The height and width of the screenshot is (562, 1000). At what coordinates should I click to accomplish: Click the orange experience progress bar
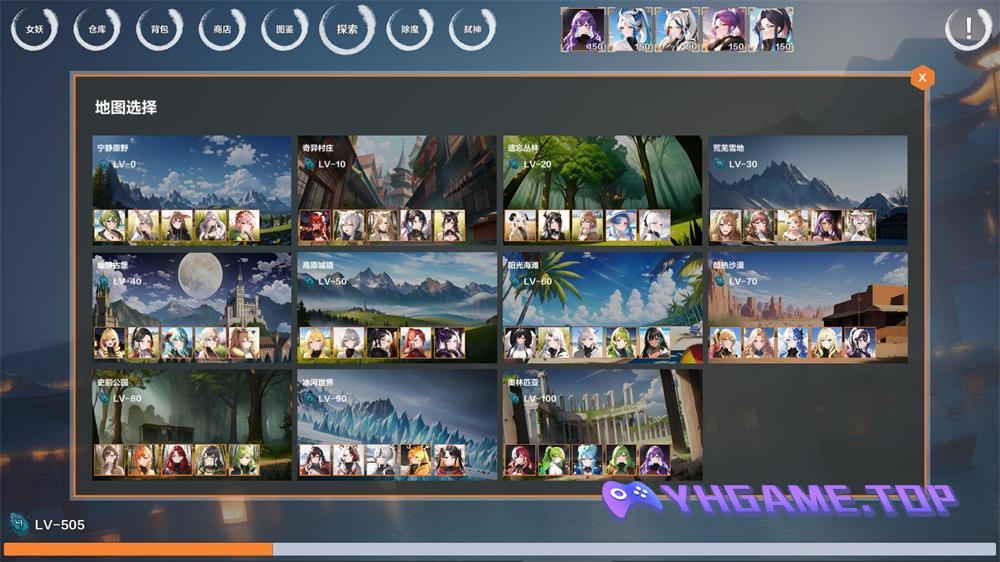[x=138, y=549]
